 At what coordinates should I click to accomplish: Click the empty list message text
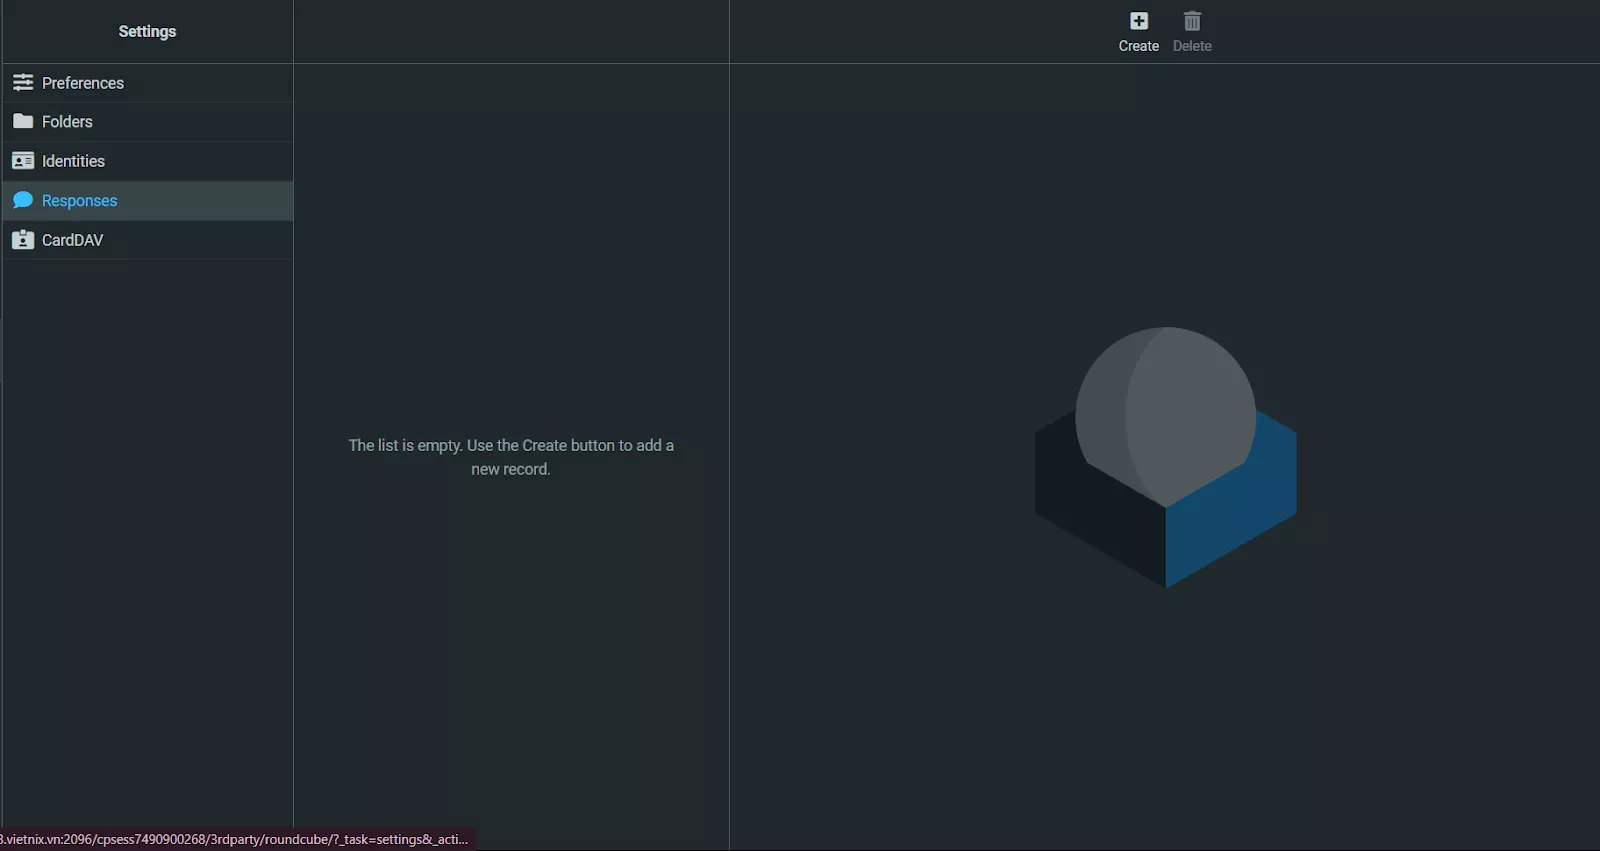[x=511, y=457]
